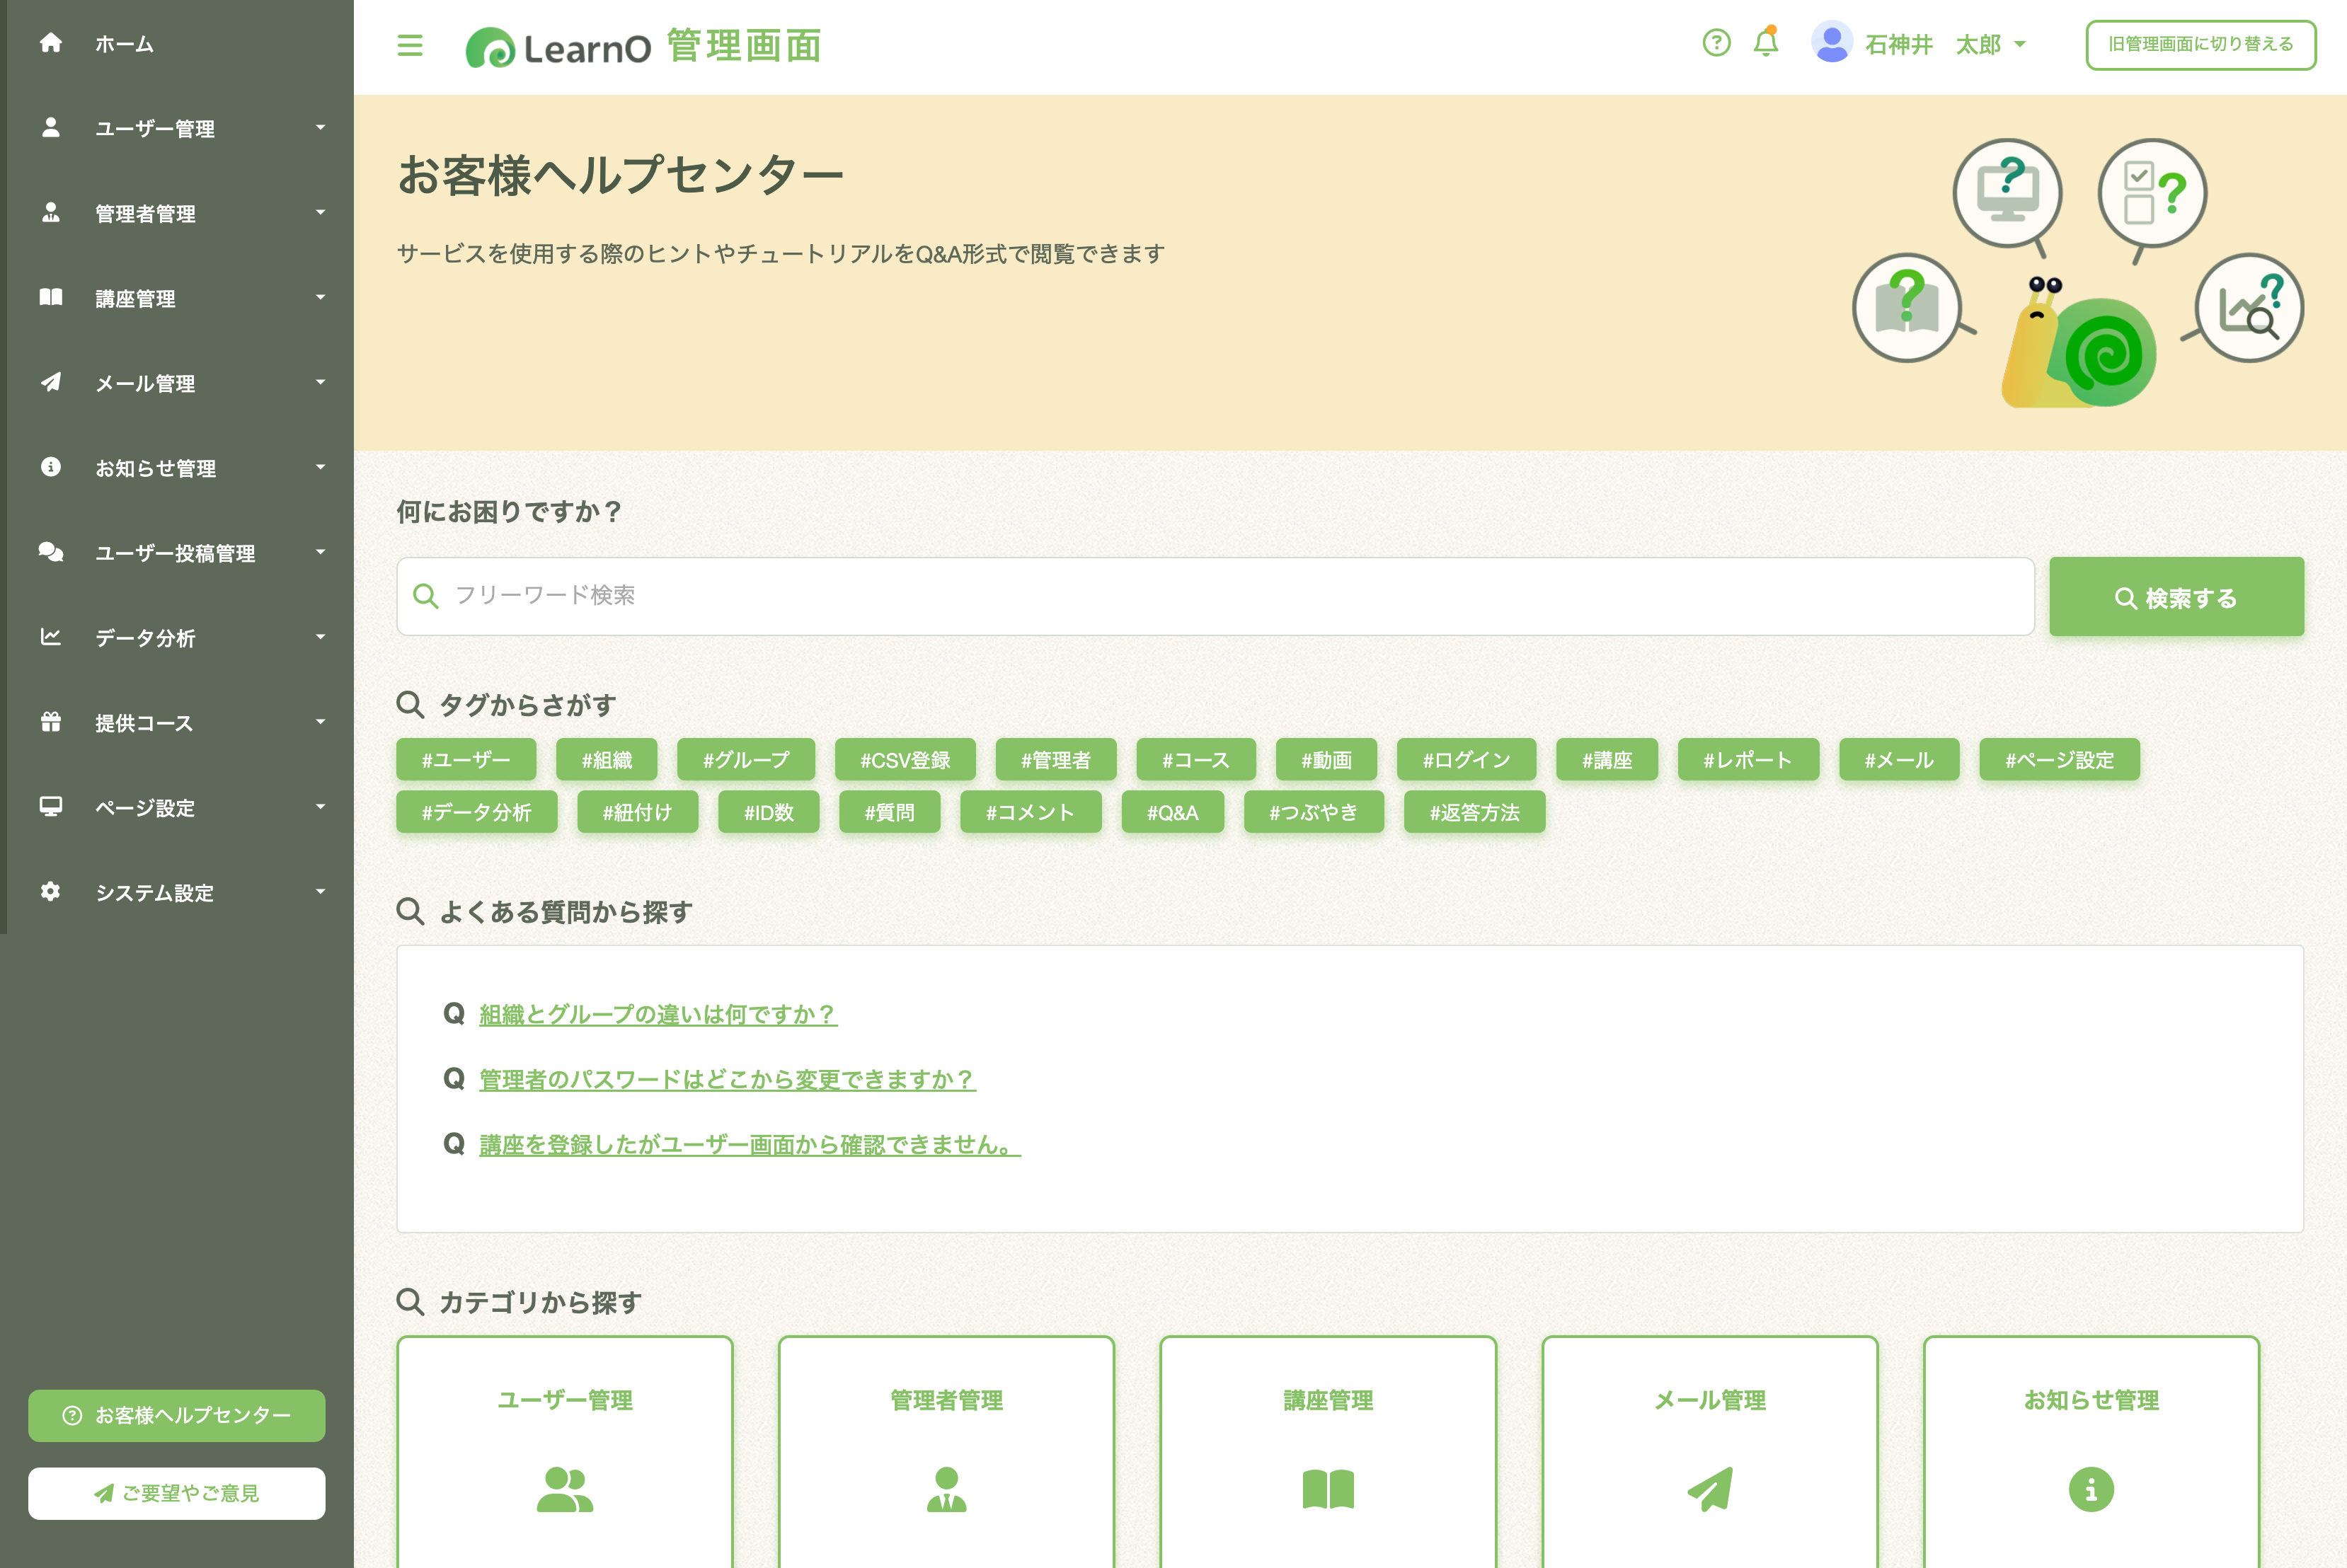The height and width of the screenshot is (1568, 2347).
Task: Click the ホーム home icon in sidebar
Action: point(51,43)
